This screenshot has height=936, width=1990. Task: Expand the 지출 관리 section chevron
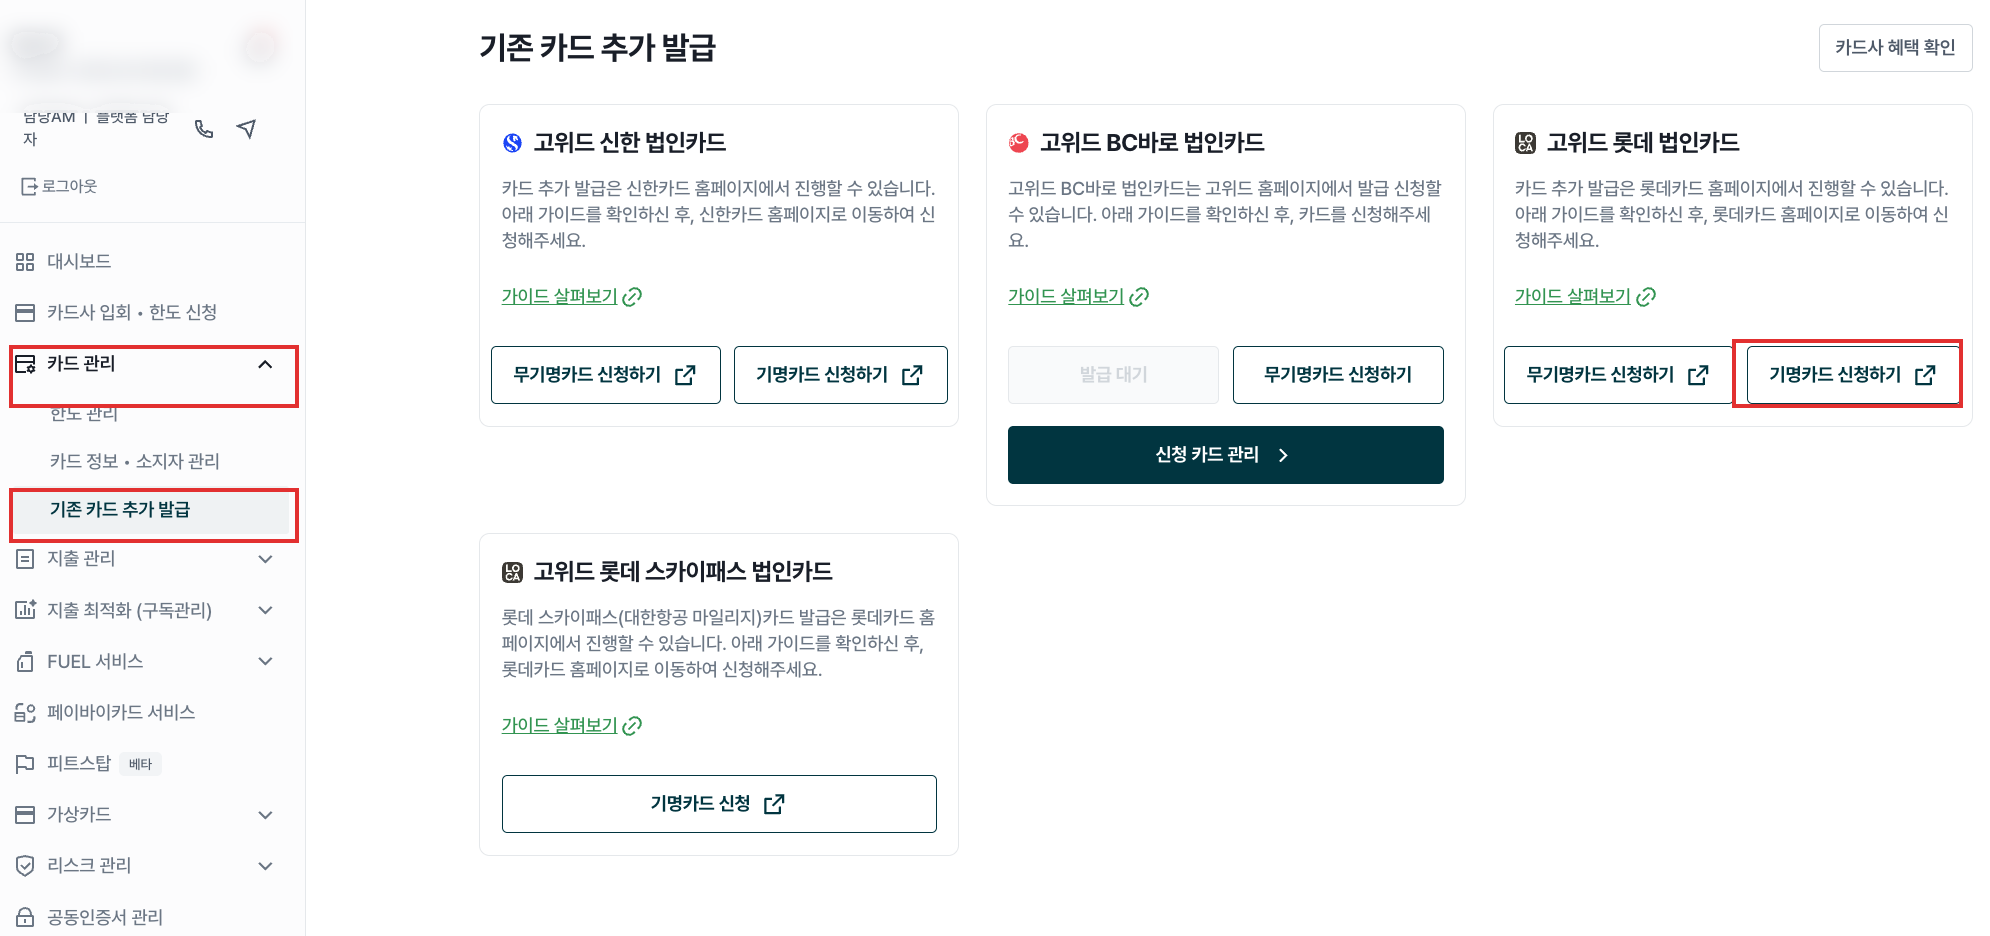click(x=265, y=559)
